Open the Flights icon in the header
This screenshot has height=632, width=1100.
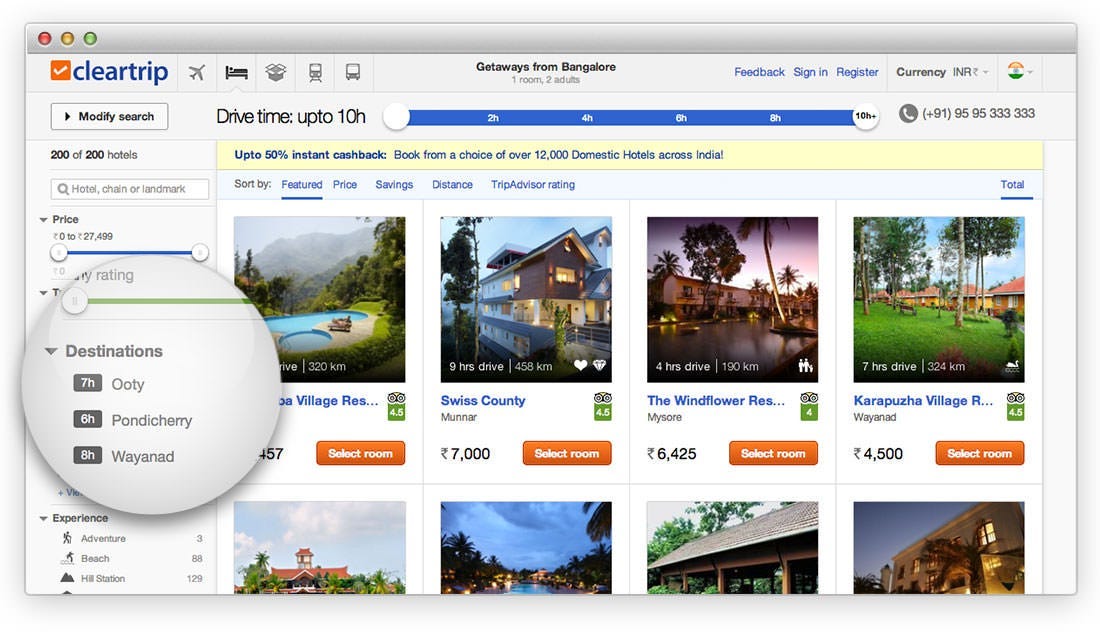point(197,72)
